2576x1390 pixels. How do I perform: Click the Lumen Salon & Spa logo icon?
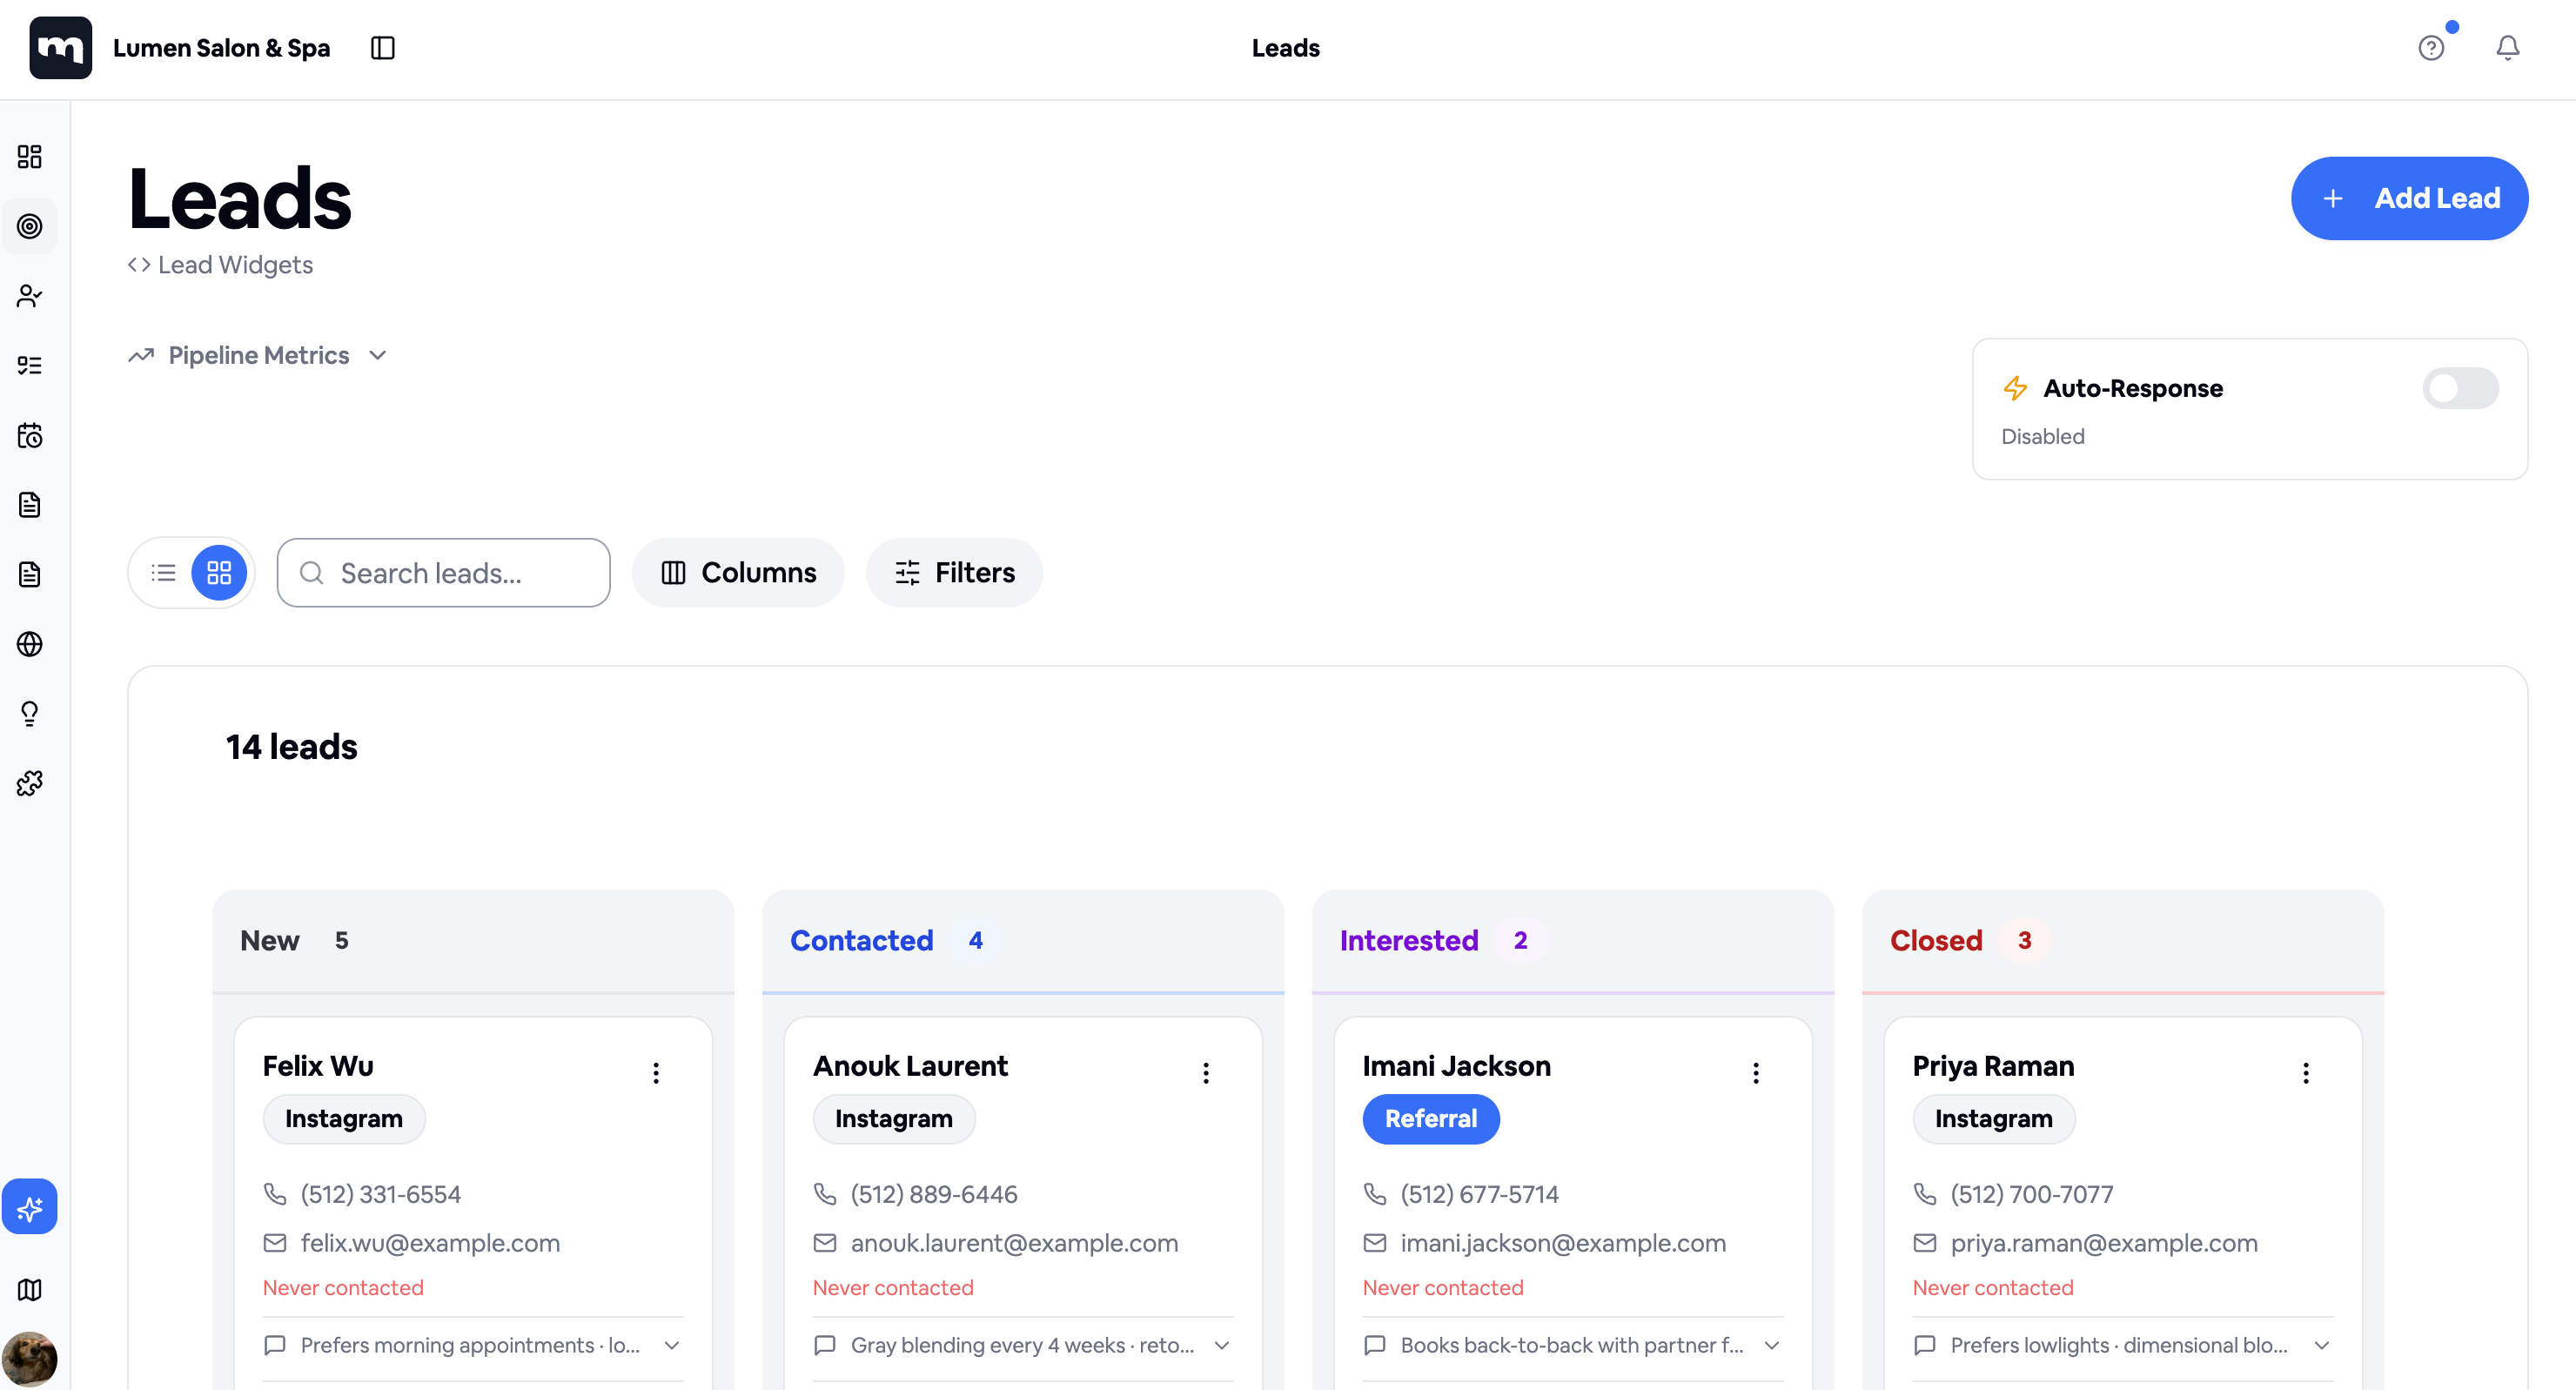[60, 48]
